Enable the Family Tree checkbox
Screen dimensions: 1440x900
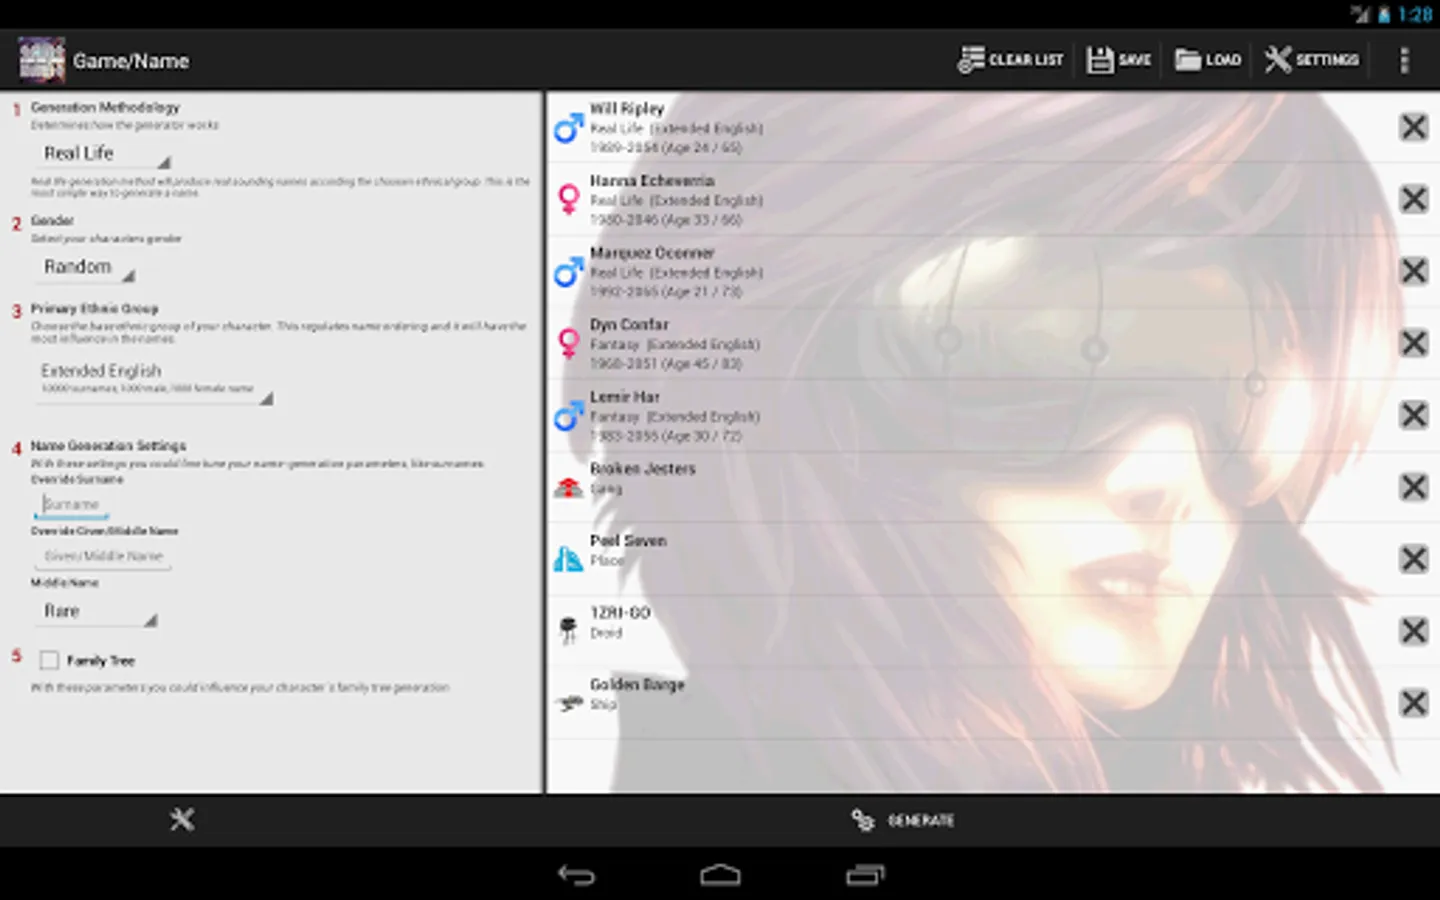point(49,660)
